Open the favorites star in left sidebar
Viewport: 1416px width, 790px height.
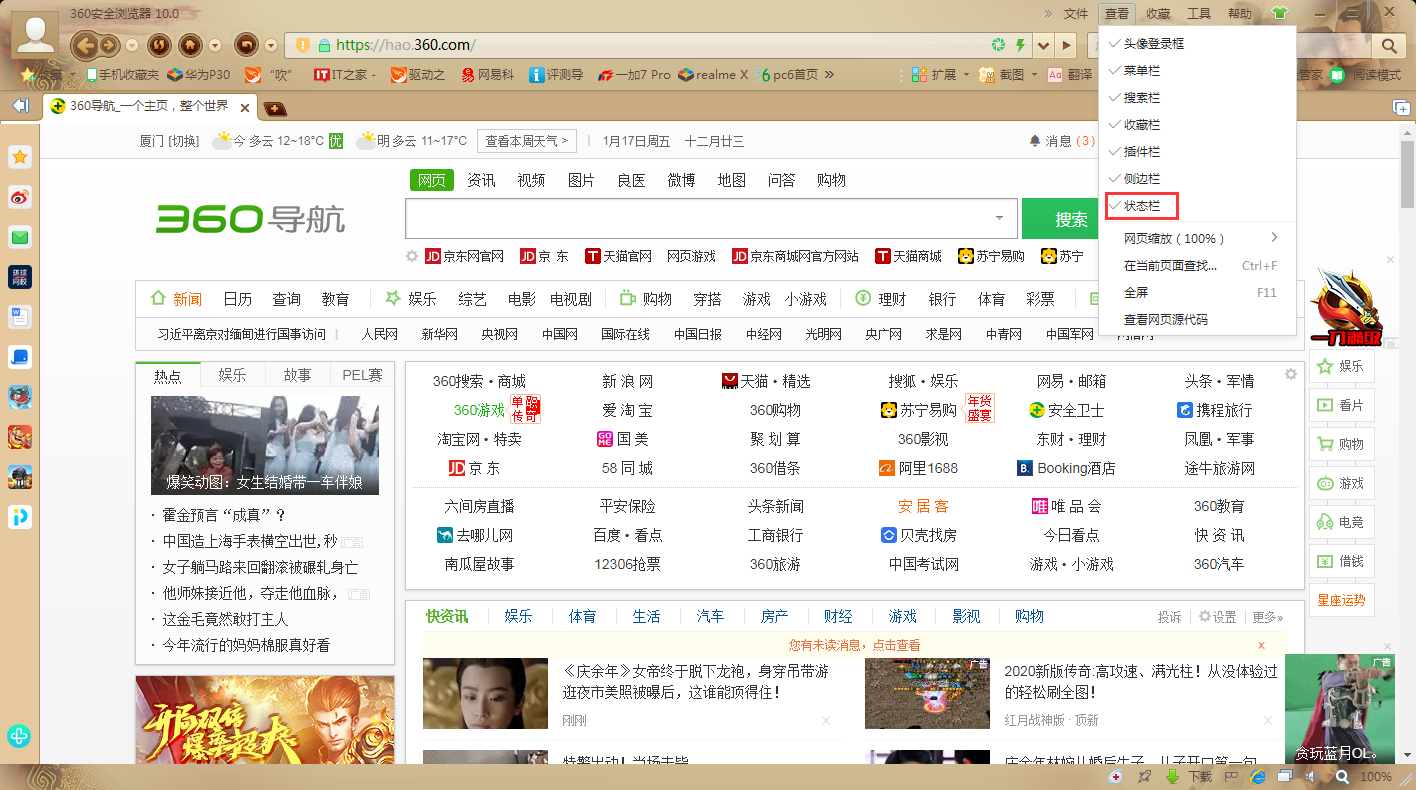point(20,157)
